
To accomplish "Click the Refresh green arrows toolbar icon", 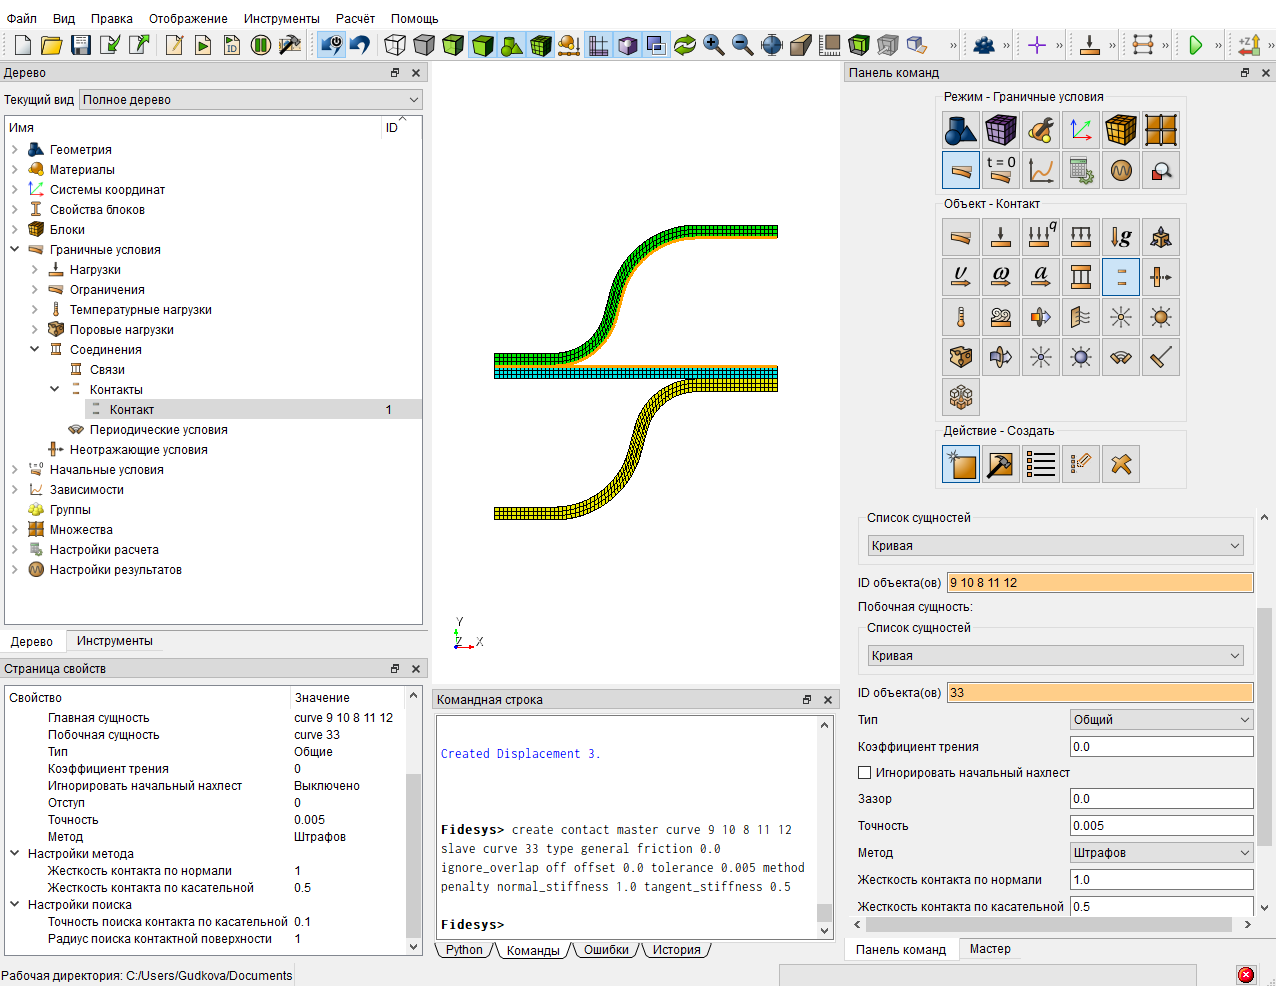I will [685, 45].
